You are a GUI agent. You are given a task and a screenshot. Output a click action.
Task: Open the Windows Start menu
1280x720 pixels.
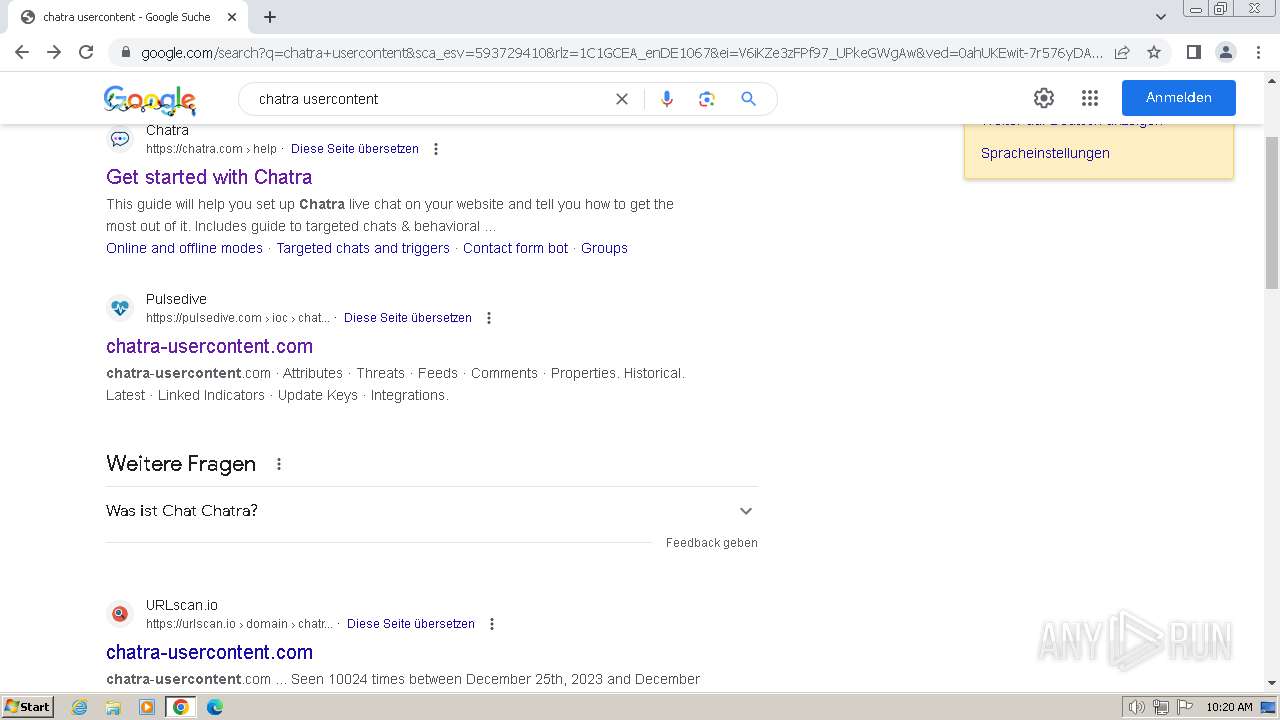(x=27, y=707)
